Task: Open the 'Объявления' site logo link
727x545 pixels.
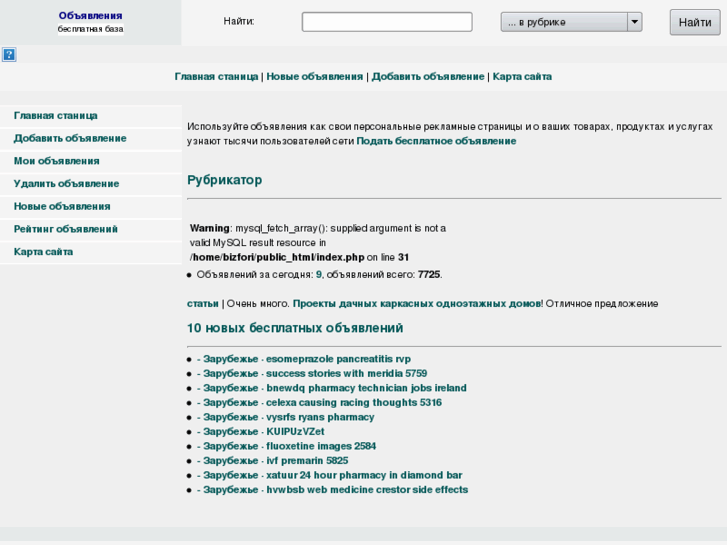Action: coord(90,16)
